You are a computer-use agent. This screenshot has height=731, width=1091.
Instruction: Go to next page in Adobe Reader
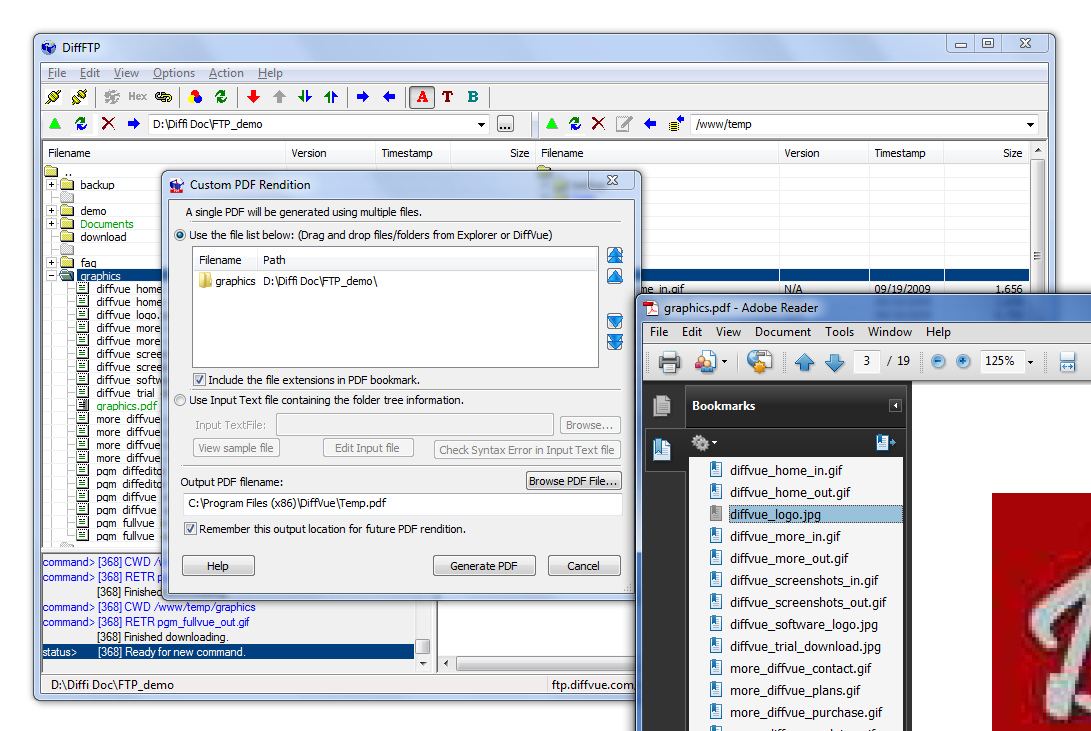[x=834, y=362]
